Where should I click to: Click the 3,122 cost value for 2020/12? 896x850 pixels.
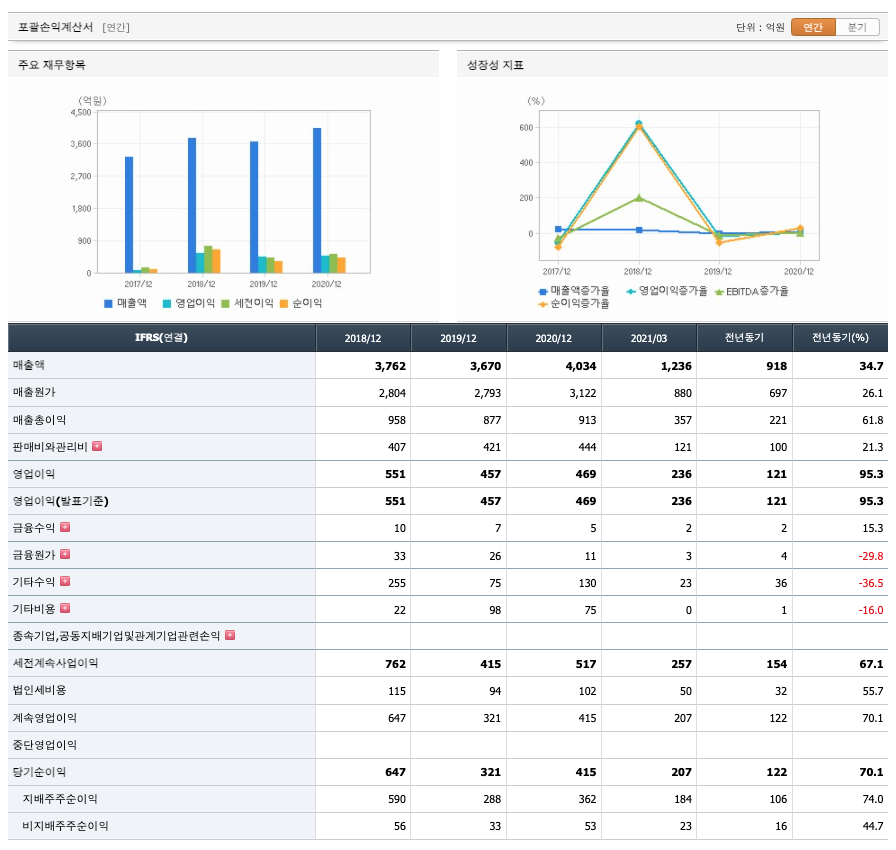click(x=582, y=393)
